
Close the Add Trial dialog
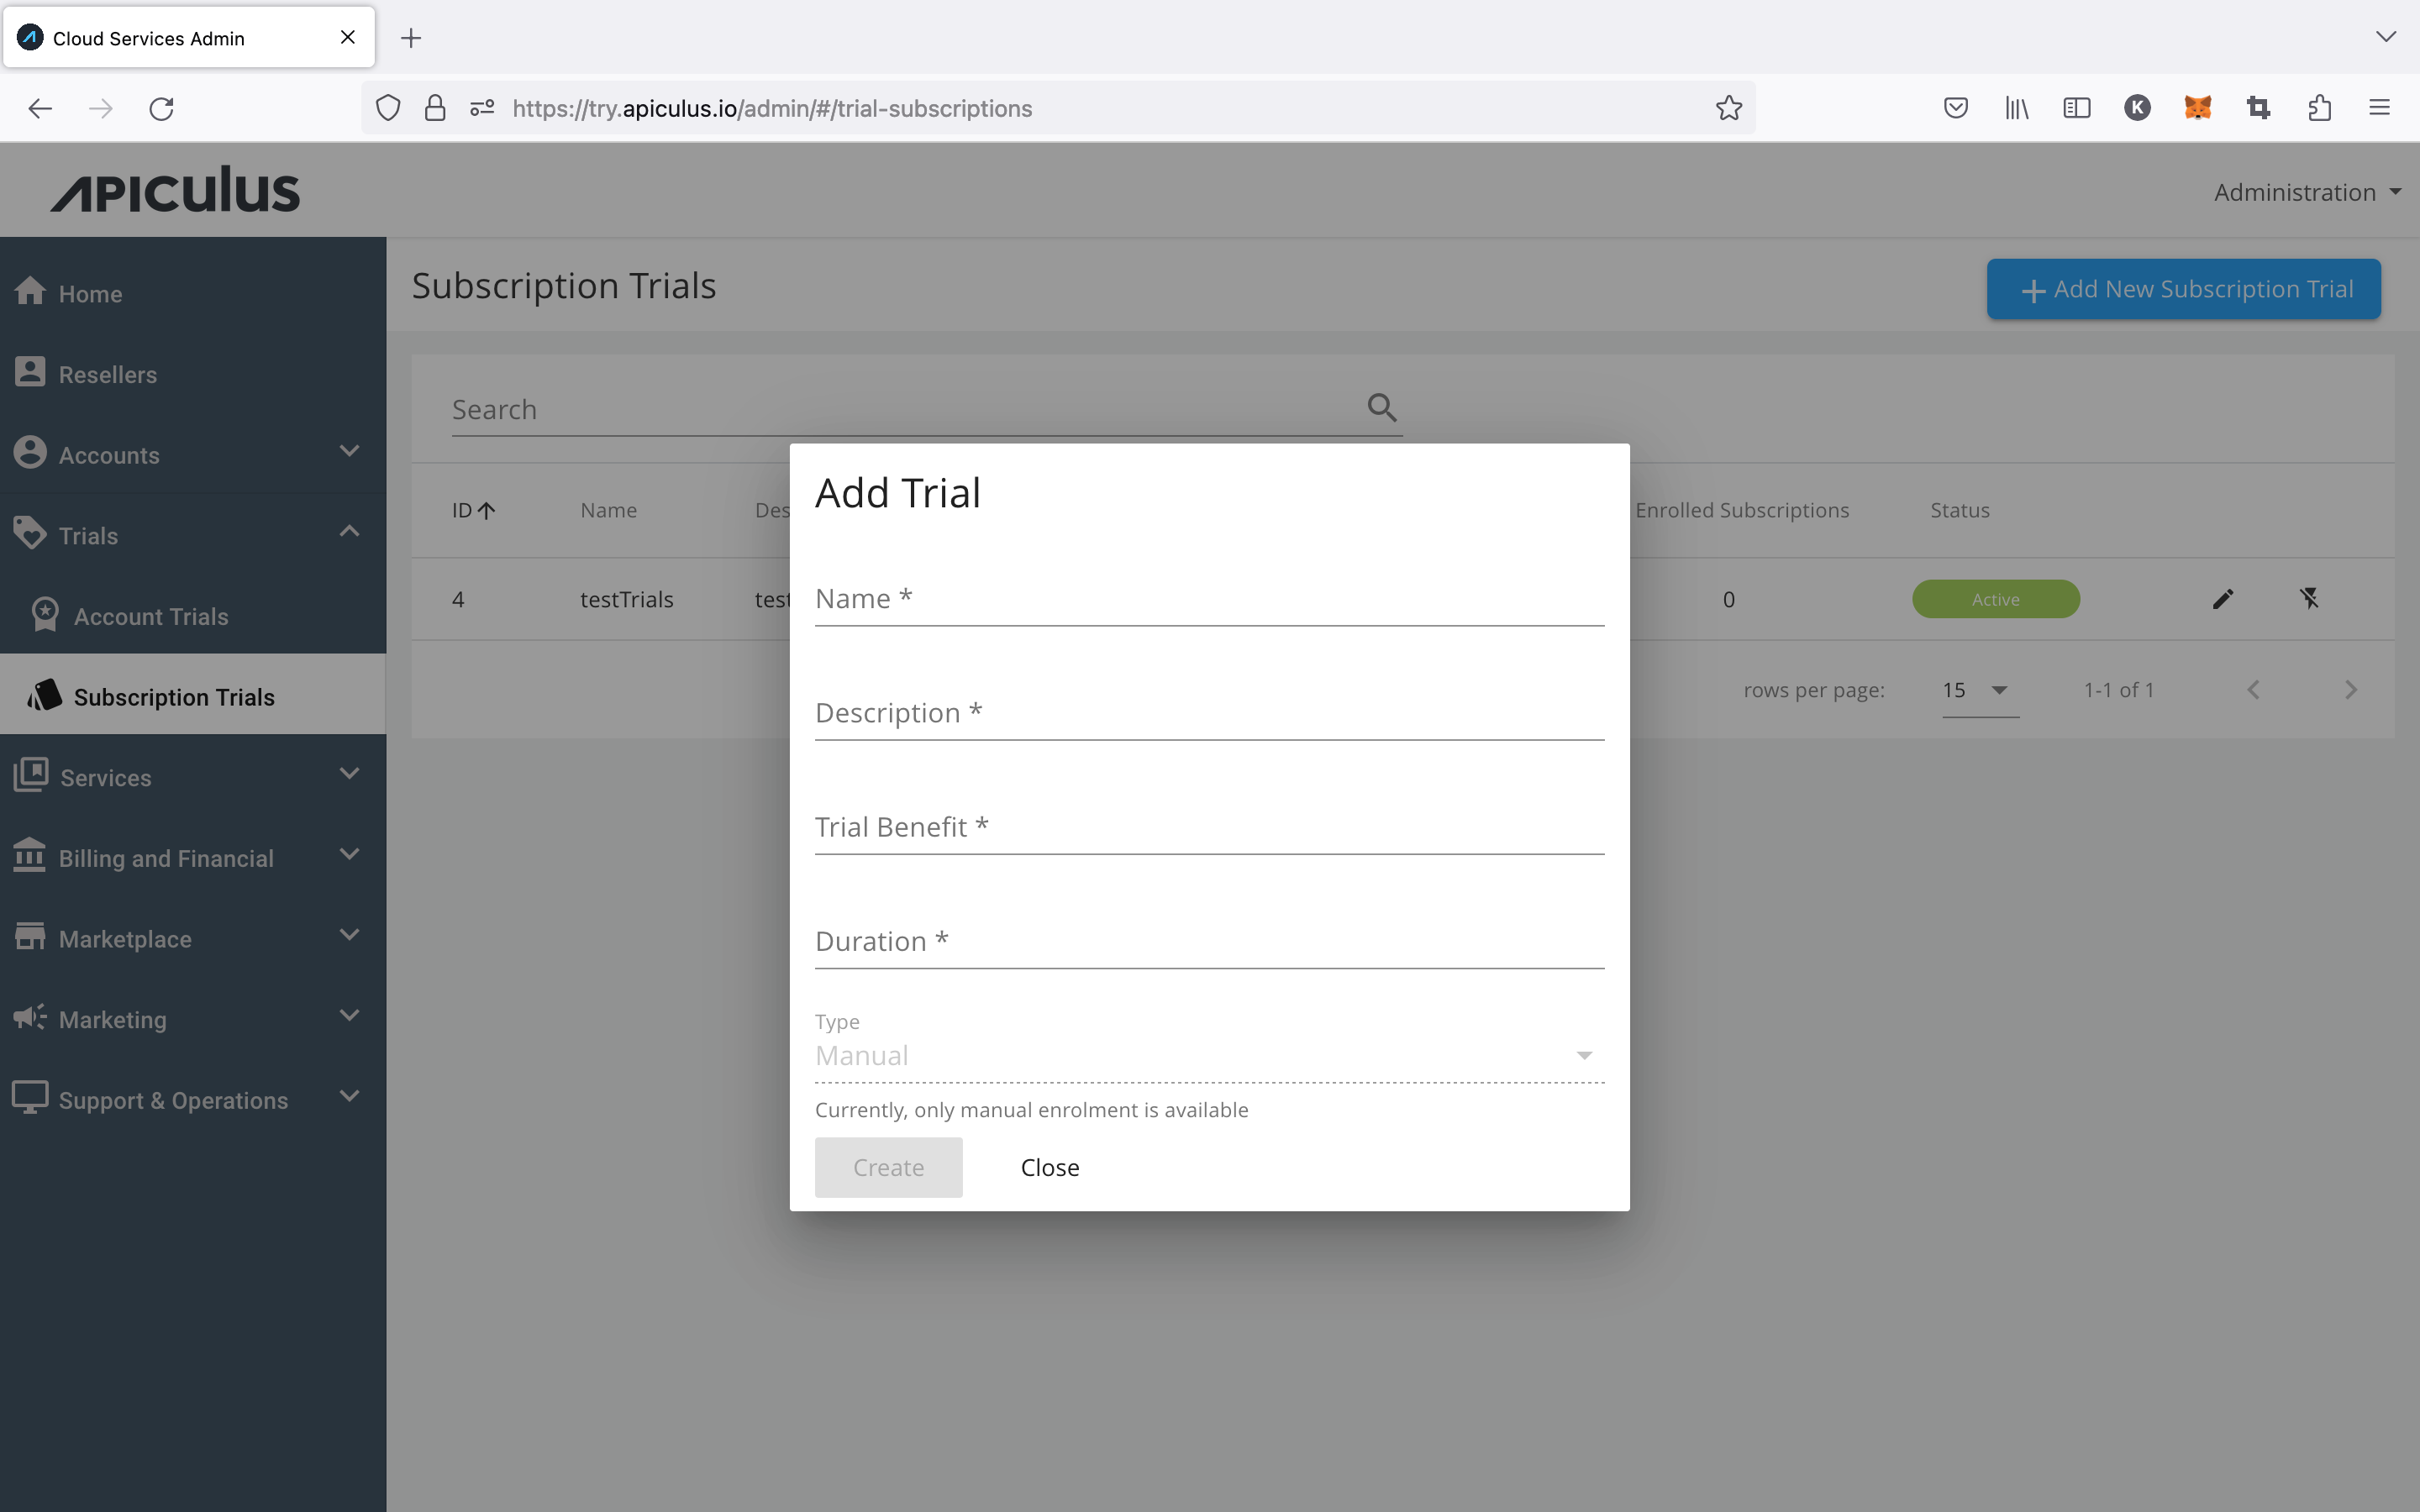[1049, 1167]
